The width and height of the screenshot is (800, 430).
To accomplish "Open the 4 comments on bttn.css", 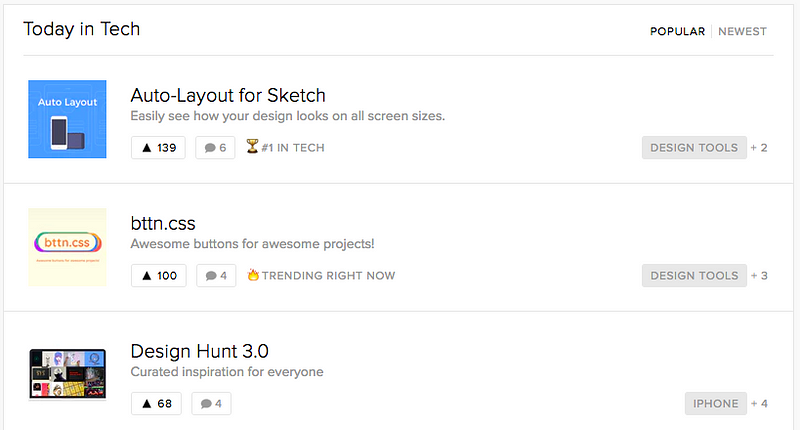I will pyautogui.click(x=216, y=276).
